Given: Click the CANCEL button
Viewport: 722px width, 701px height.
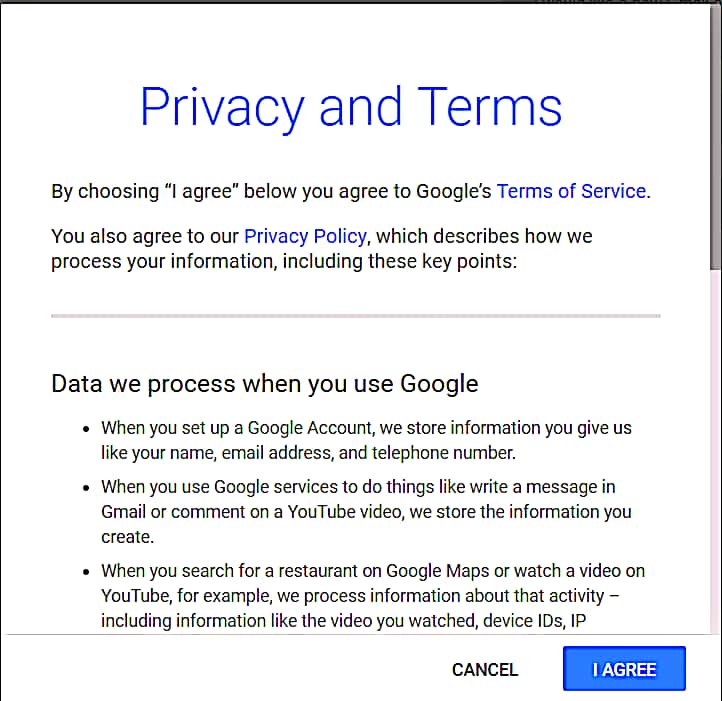Looking at the screenshot, I should [x=485, y=670].
